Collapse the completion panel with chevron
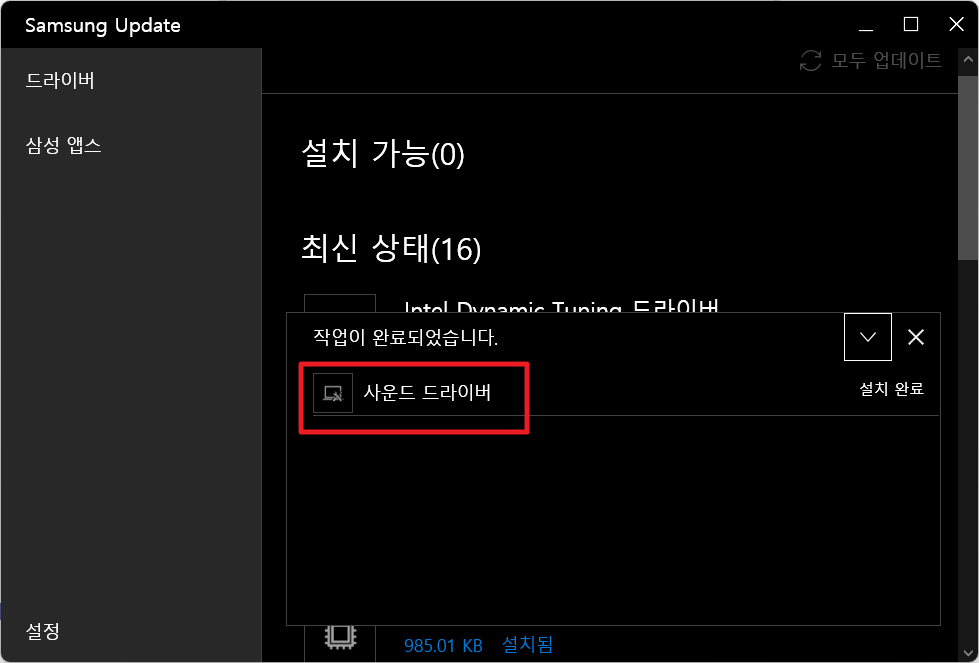 867,337
